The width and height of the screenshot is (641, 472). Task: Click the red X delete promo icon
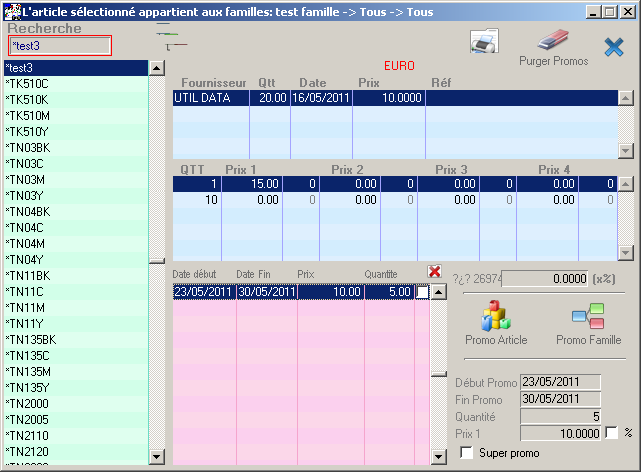434,272
